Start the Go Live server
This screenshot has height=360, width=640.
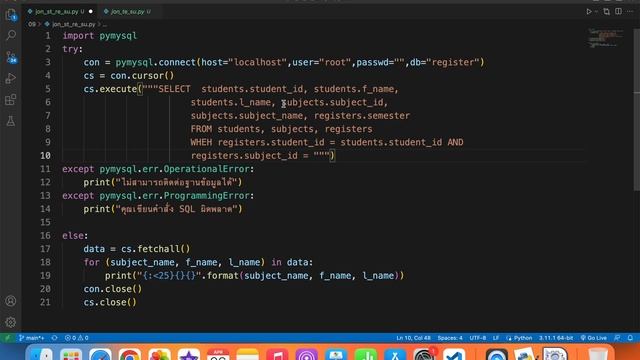pos(593,338)
